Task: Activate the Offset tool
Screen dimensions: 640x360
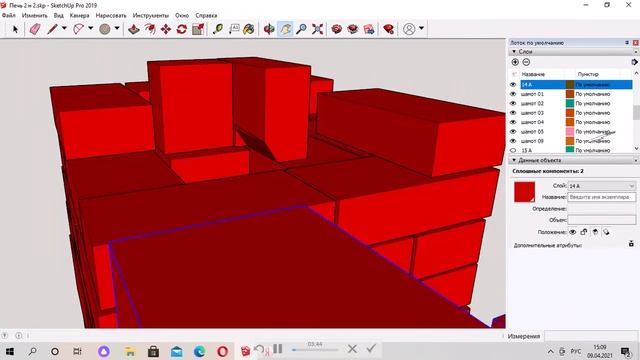Action: [x=150, y=29]
